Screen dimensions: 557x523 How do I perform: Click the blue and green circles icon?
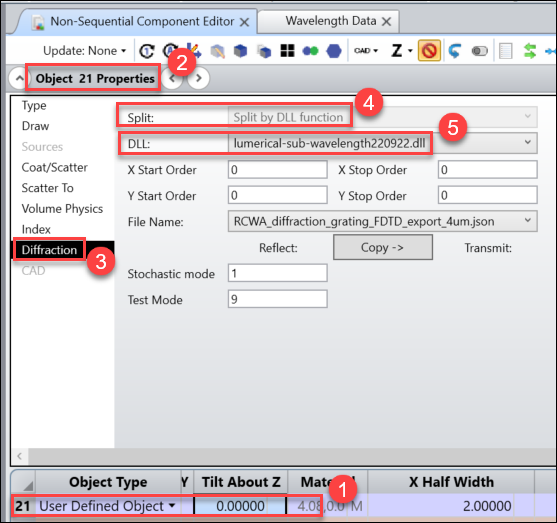tap(310, 51)
